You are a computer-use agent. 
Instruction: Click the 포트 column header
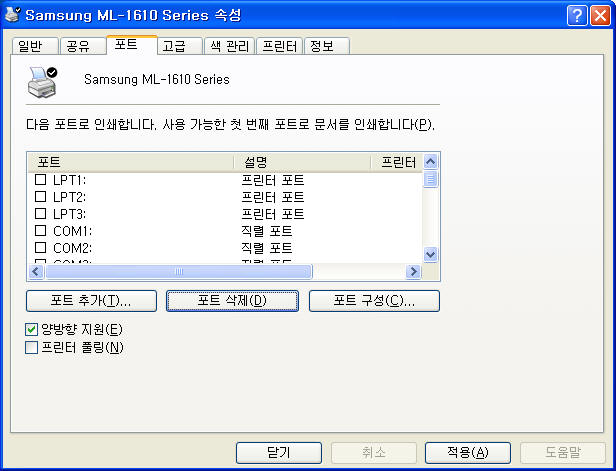(131, 162)
